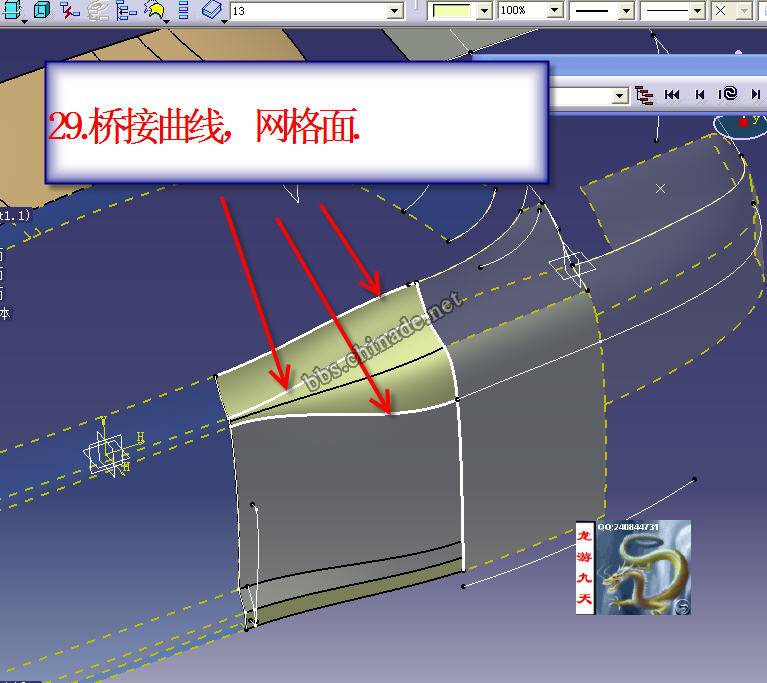
Task: Click the red lightning tree icon
Action: tap(69, 9)
